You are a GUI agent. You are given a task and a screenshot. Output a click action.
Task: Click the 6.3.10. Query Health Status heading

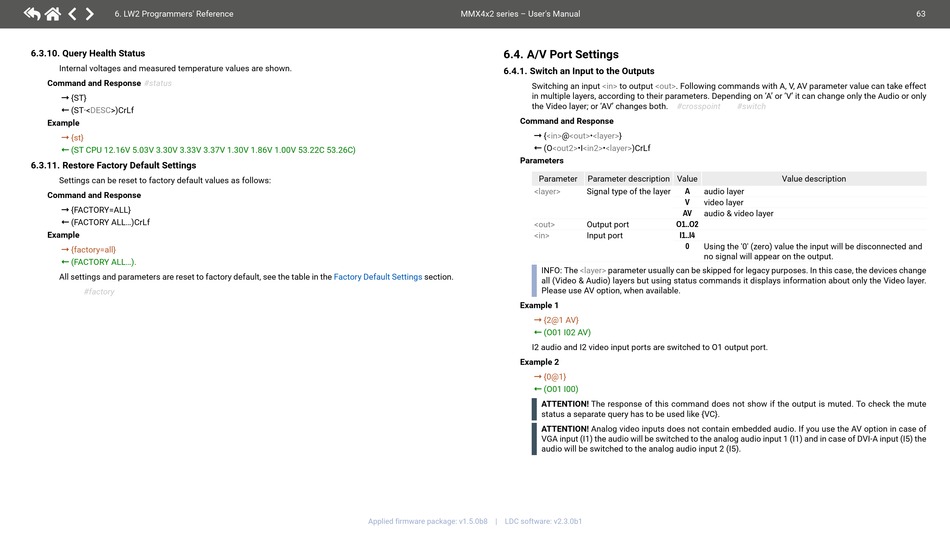(88, 54)
